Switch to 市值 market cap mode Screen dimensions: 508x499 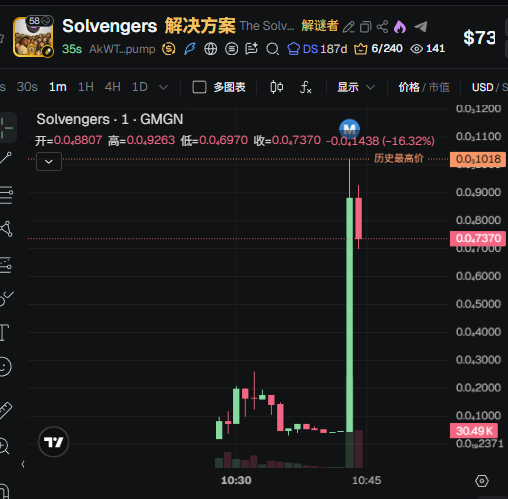pyautogui.click(x=439, y=87)
